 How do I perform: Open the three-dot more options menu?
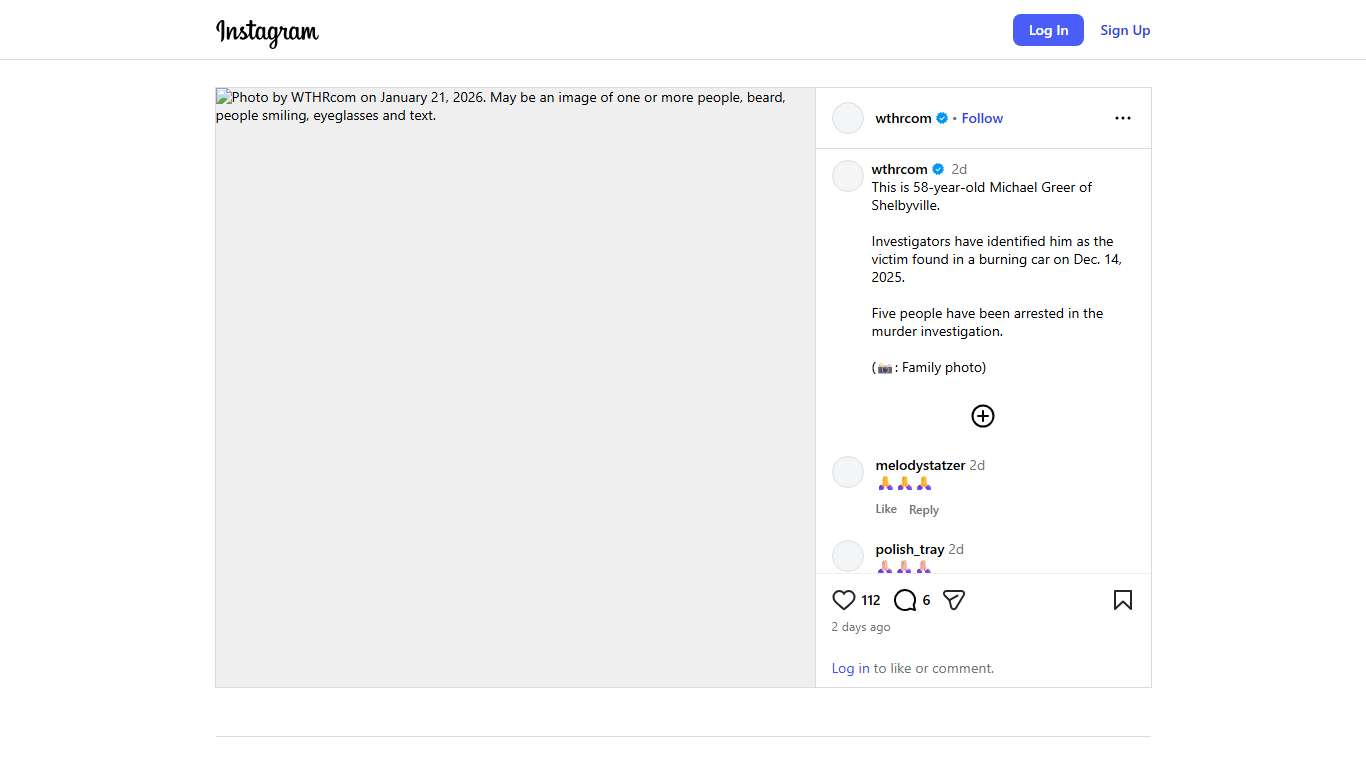(1122, 118)
